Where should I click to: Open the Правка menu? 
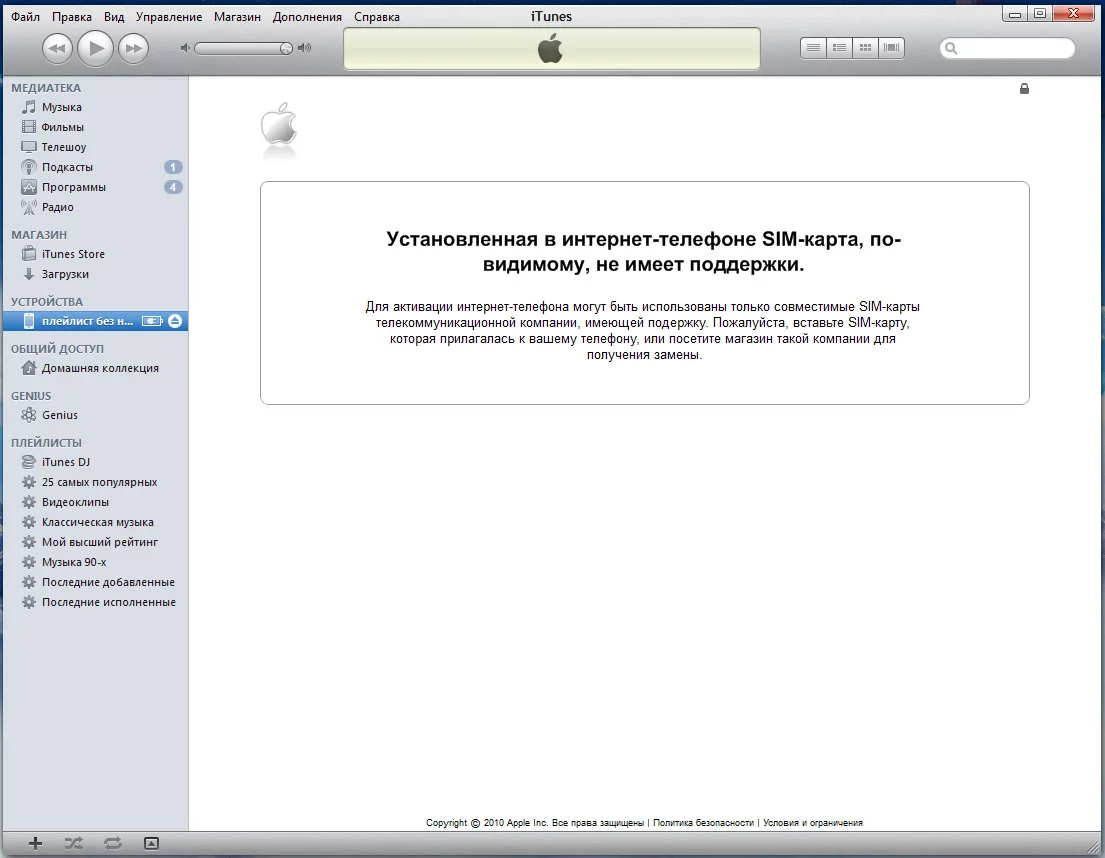[x=72, y=16]
